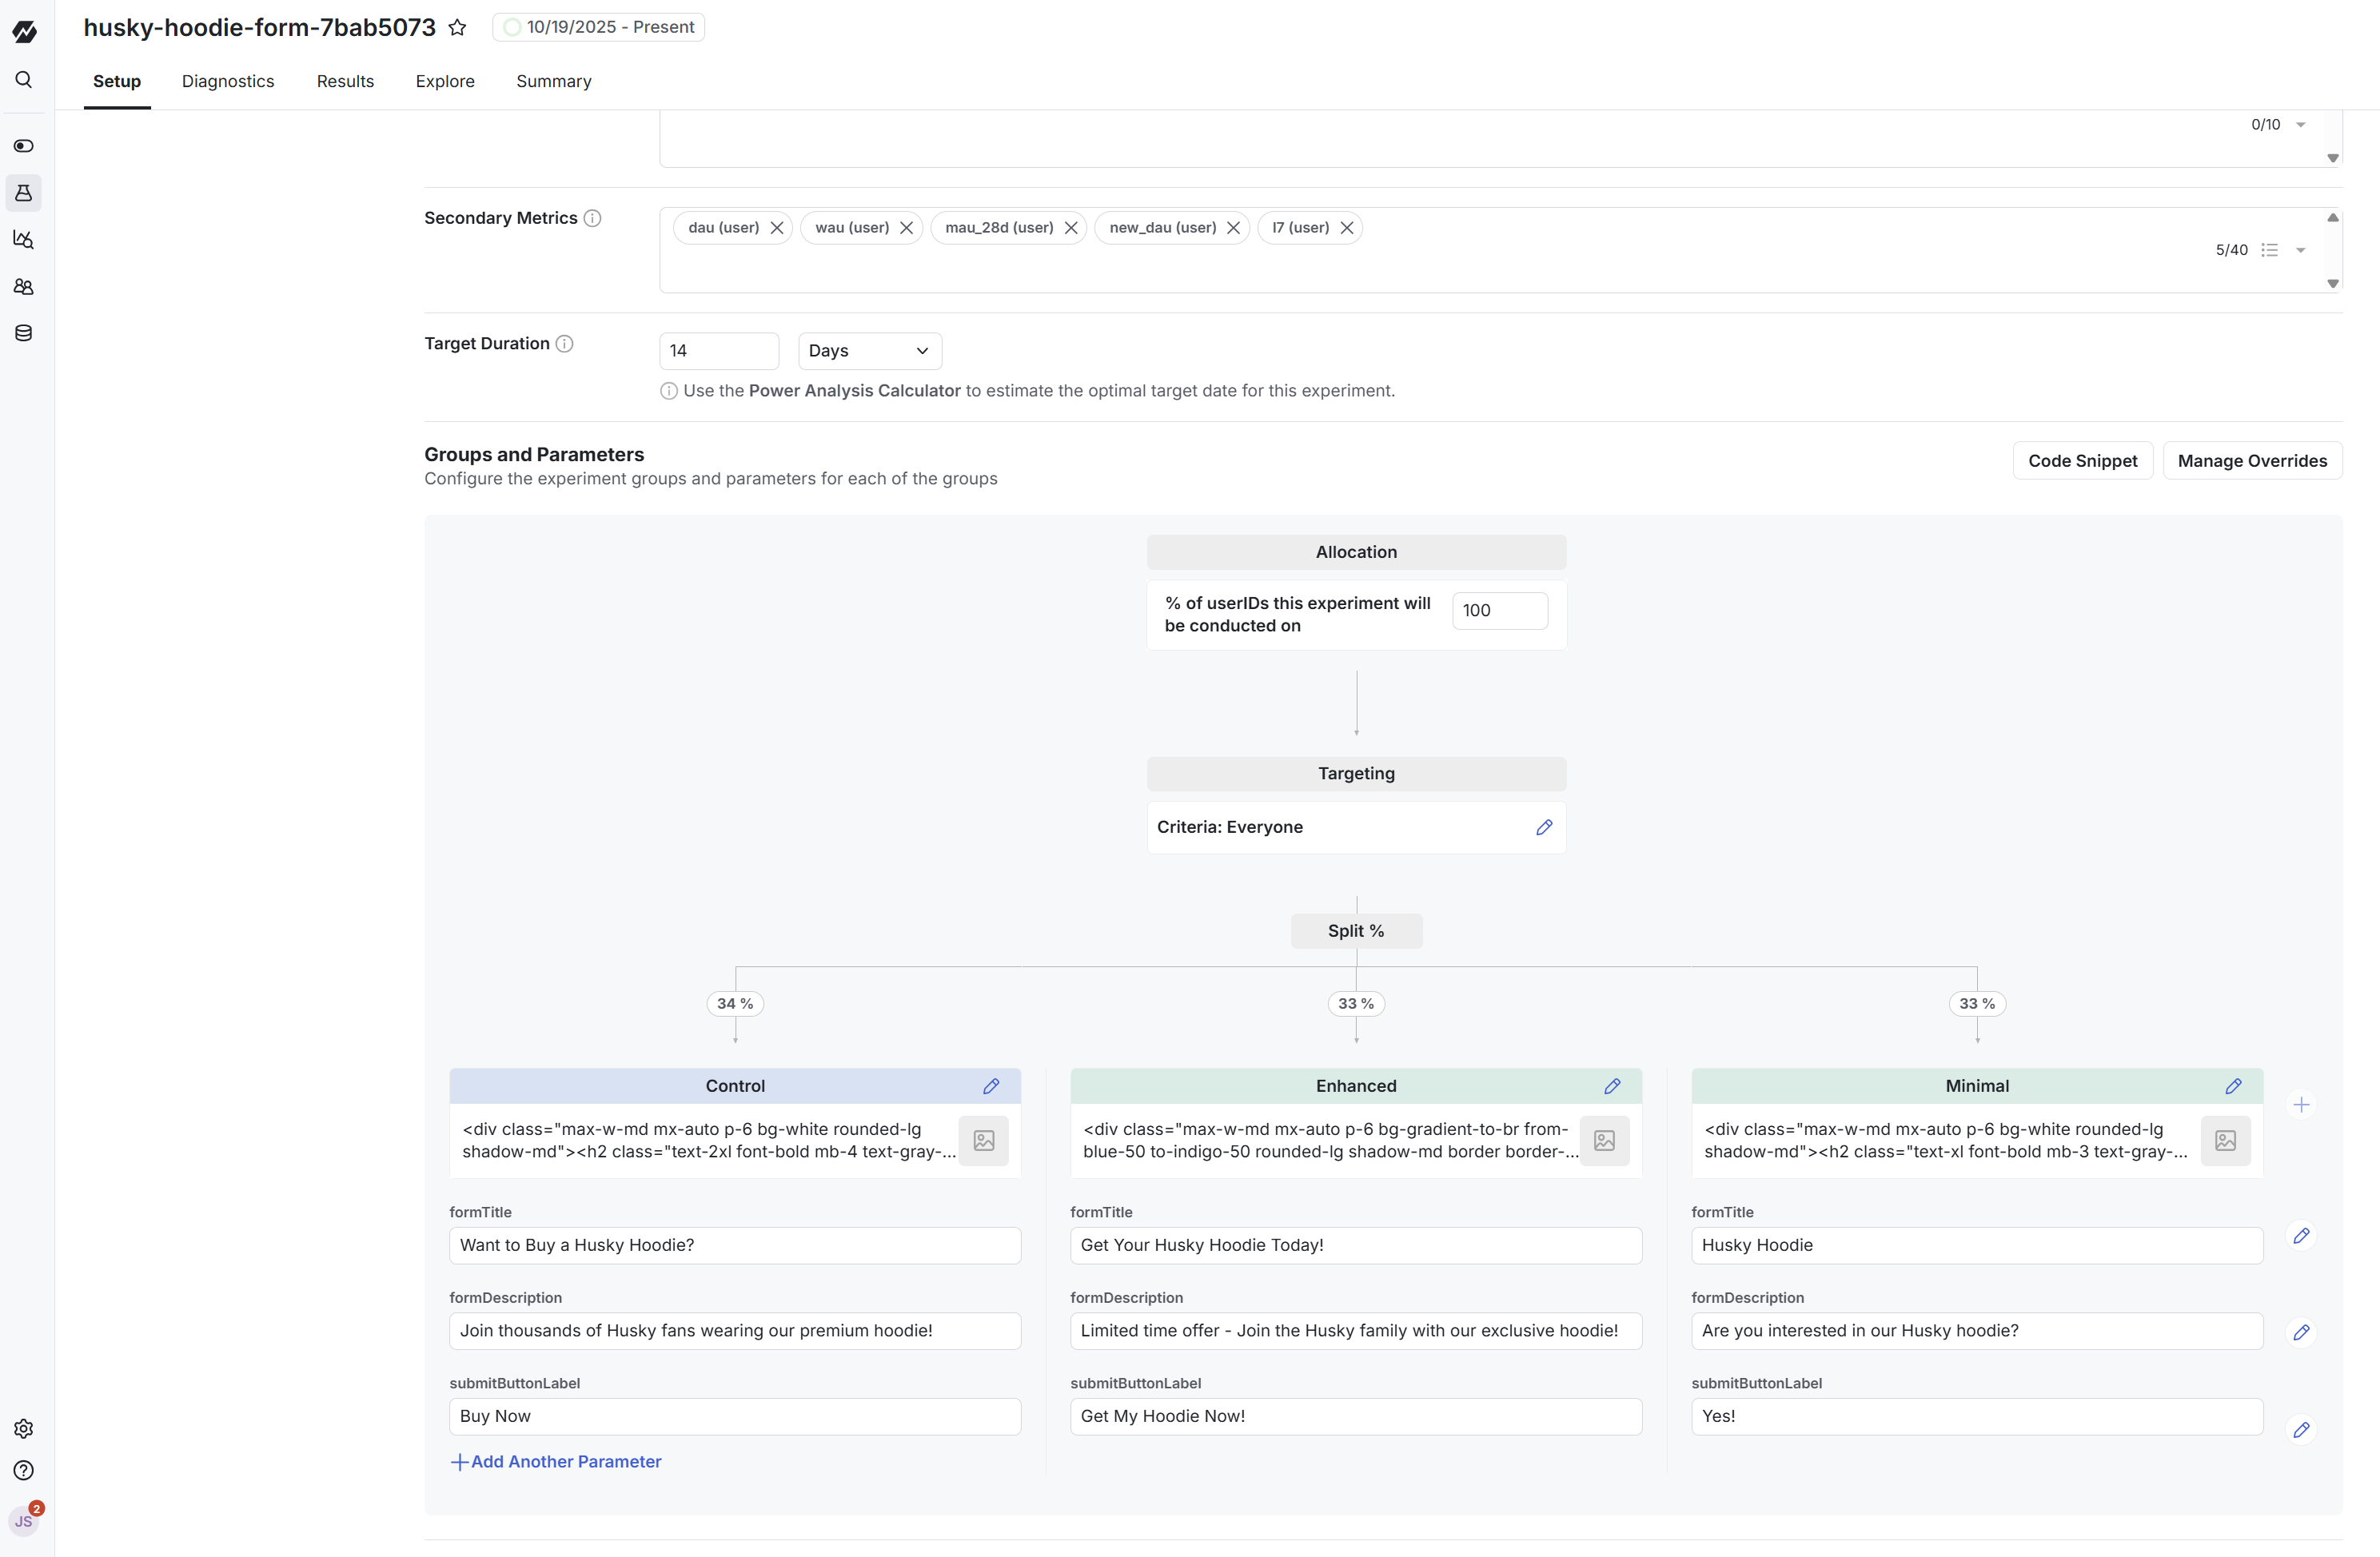
Task: Edit targeting criteria with pencil icon
Action: [1544, 827]
